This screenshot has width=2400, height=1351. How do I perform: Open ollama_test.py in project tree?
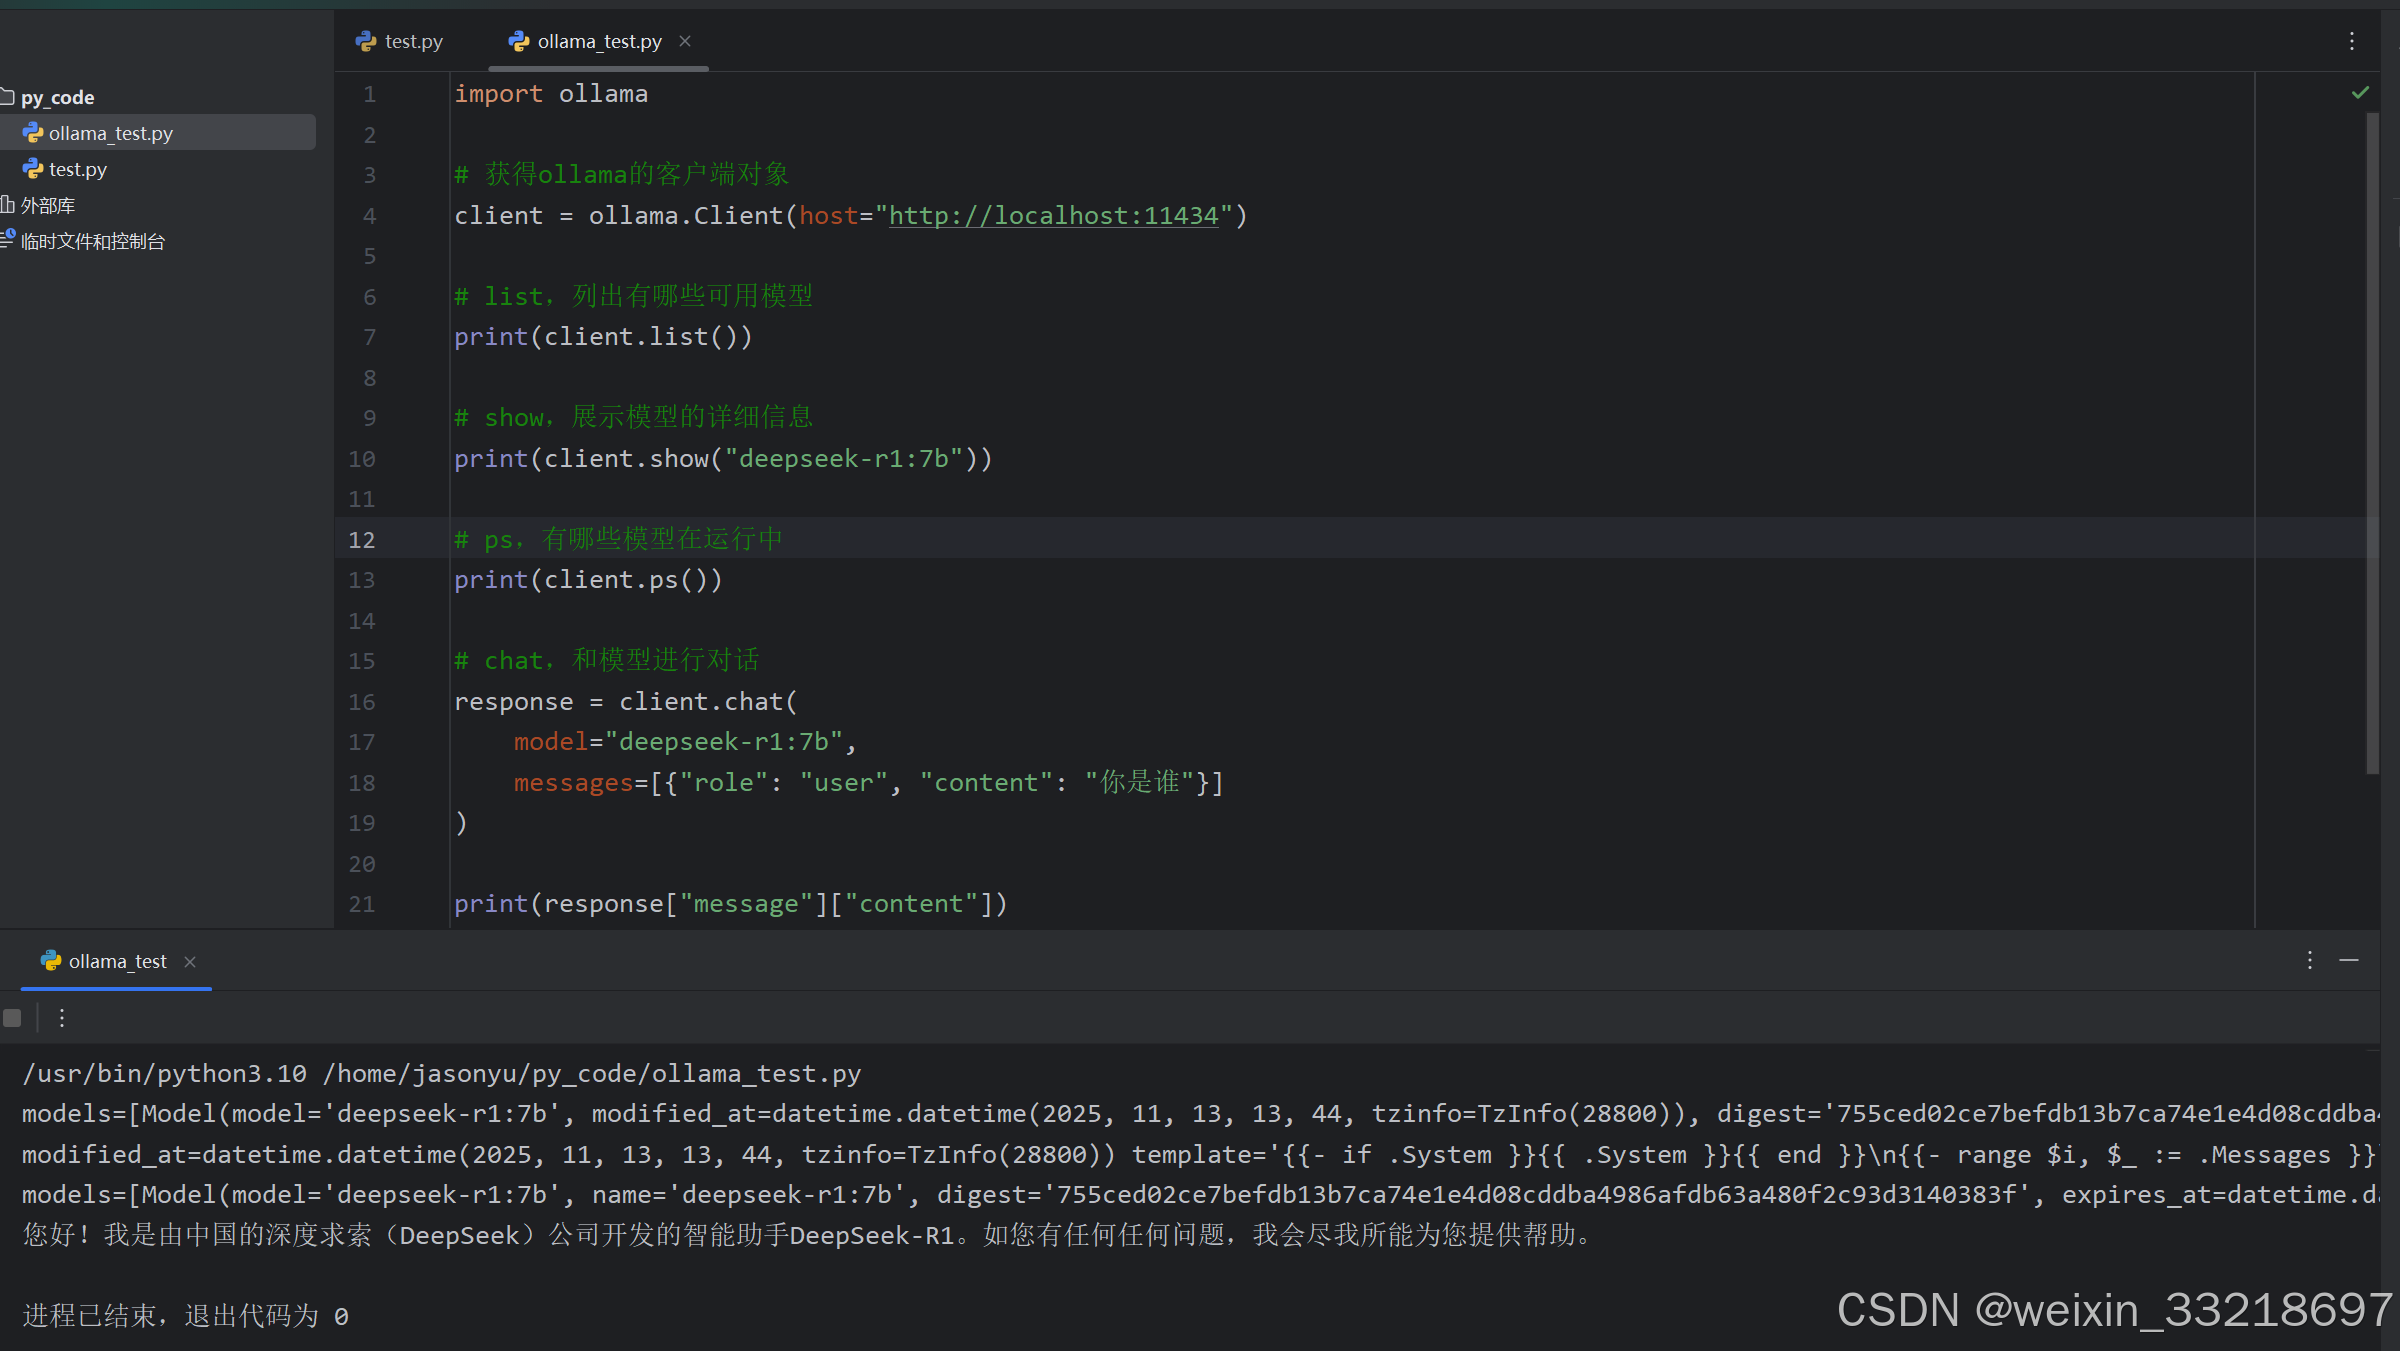point(110,133)
